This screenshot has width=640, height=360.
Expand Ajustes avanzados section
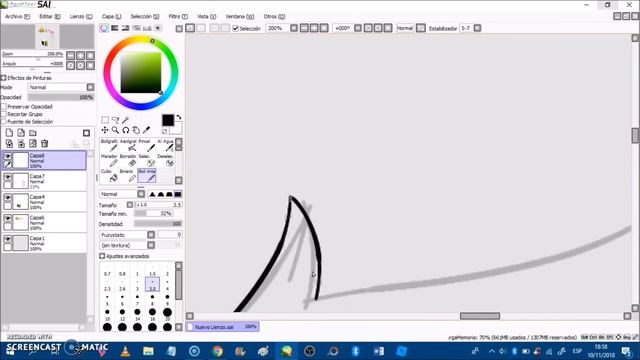pyautogui.click(x=102, y=256)
